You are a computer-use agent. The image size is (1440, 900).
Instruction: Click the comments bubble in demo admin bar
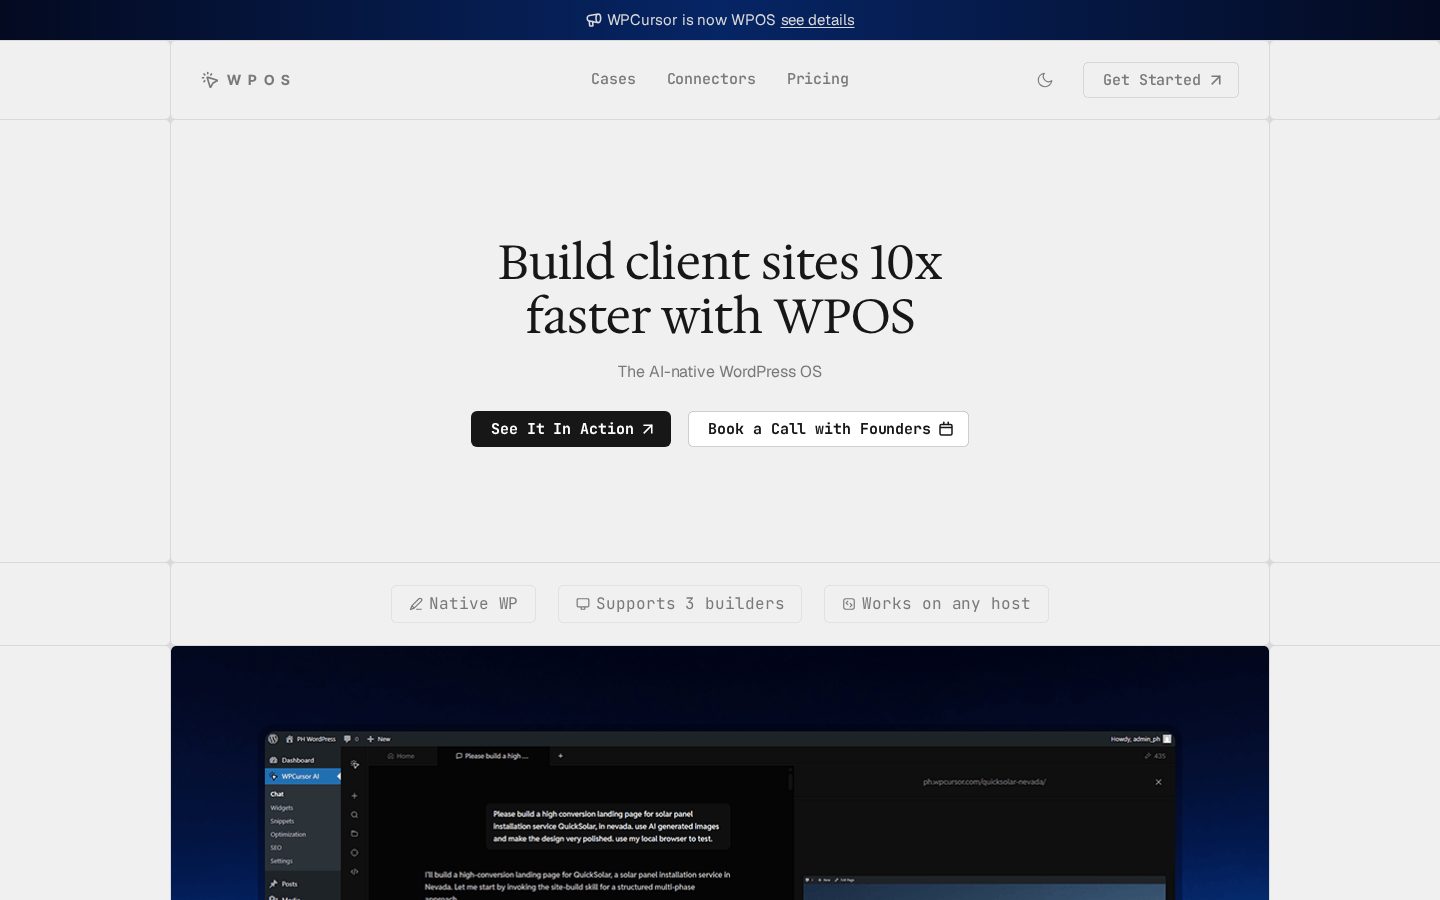tap(350, 739)
